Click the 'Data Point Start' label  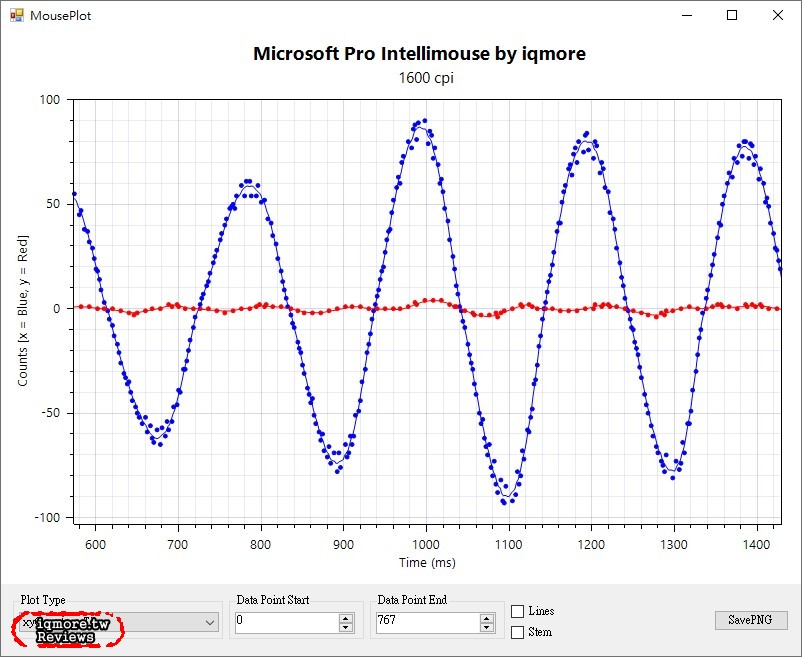point(273,600)
